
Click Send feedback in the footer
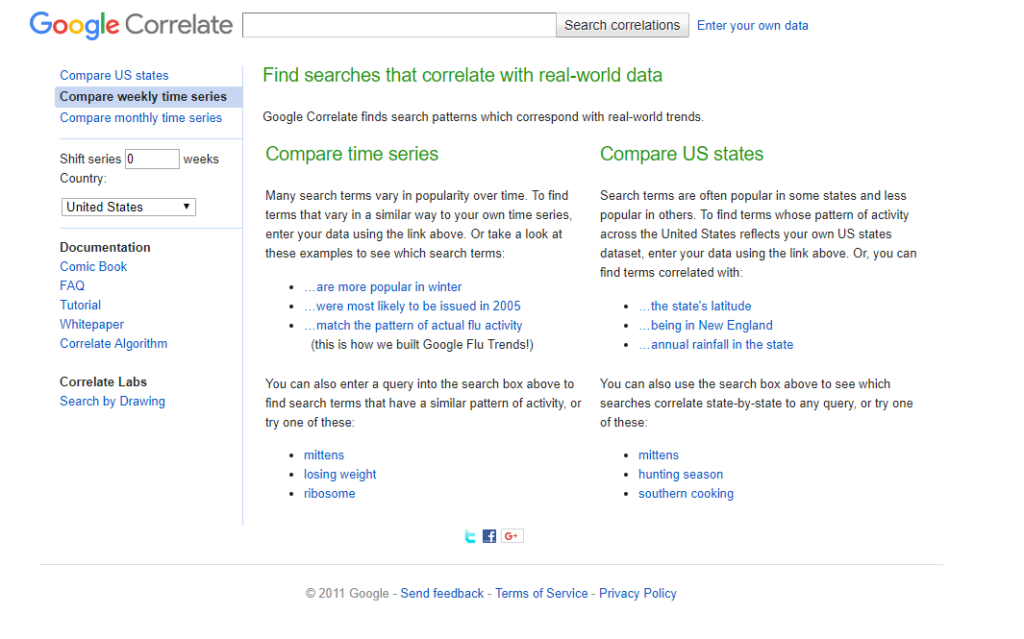pos(442,593)
